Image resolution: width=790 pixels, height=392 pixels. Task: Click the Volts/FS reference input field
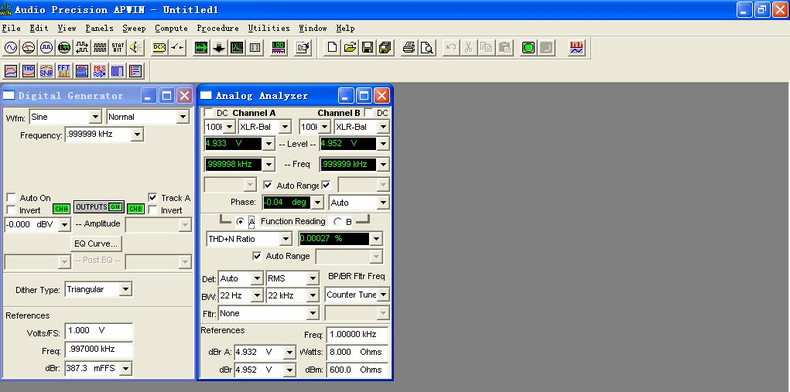click(99, 331)
